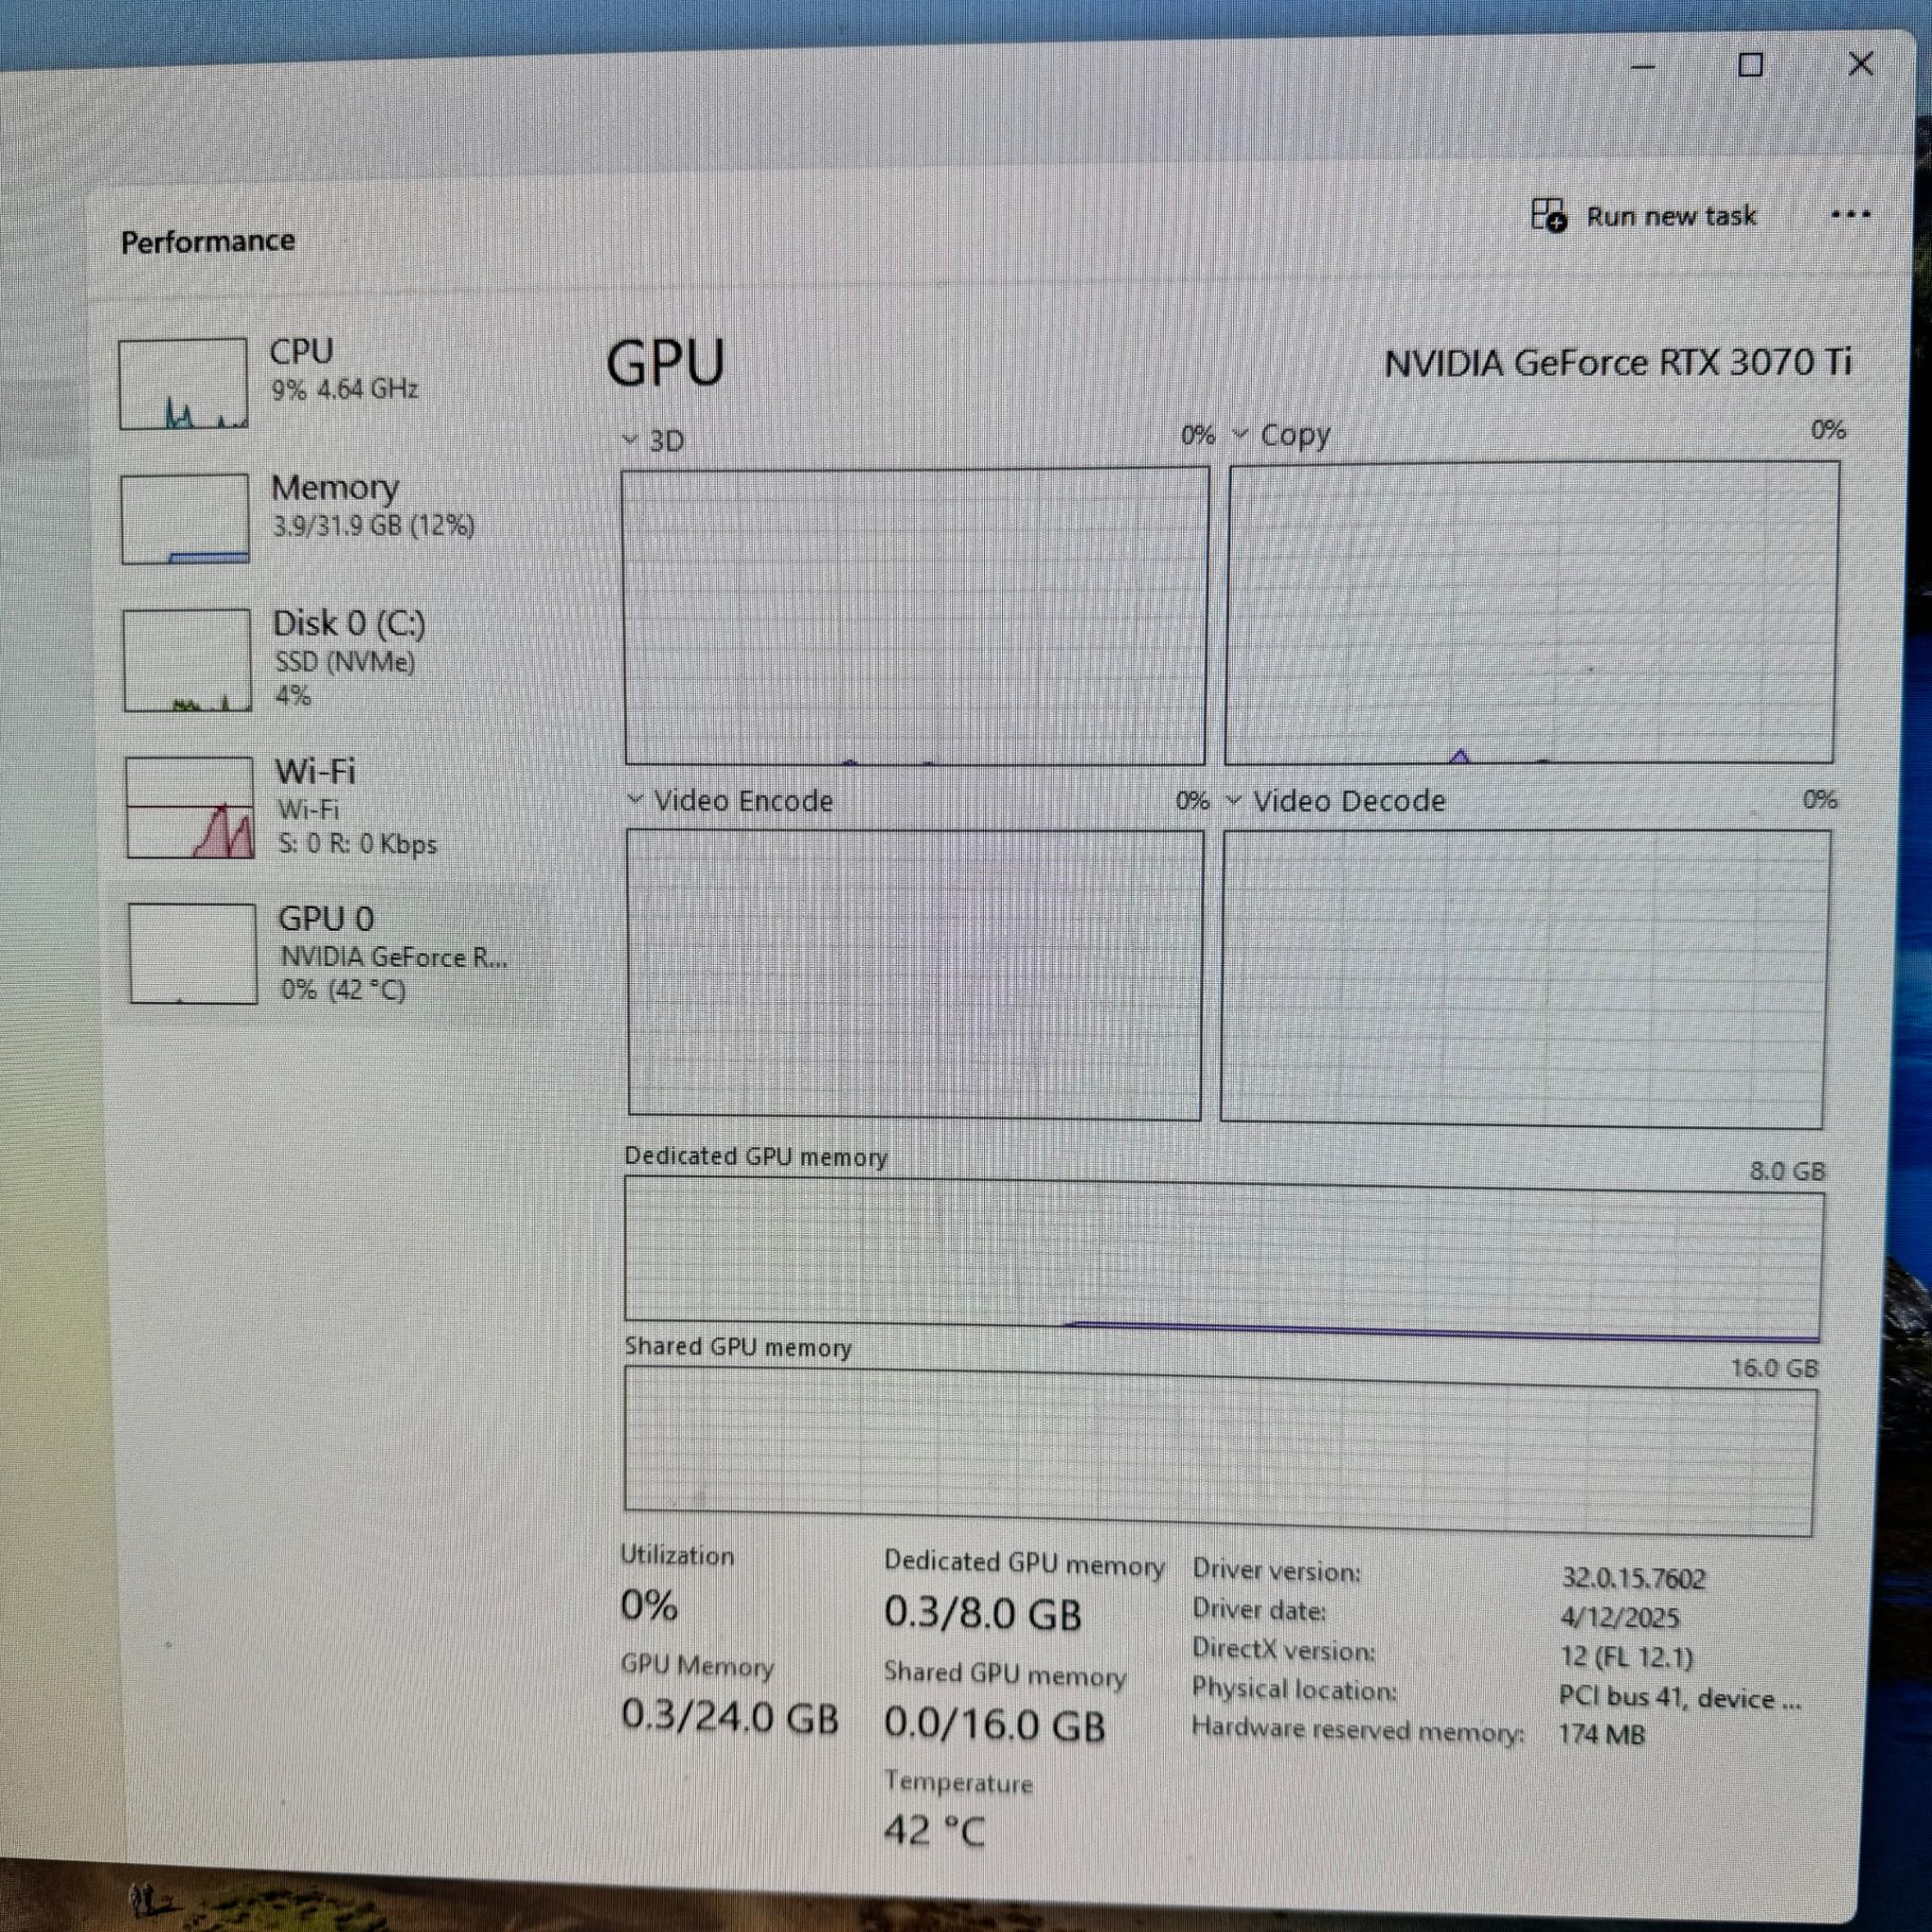Click inside the Video Encode graph
Image resolution: width=1932 pixels, height=1932 pixels.
pyautogui.click(x=915, y=974)
